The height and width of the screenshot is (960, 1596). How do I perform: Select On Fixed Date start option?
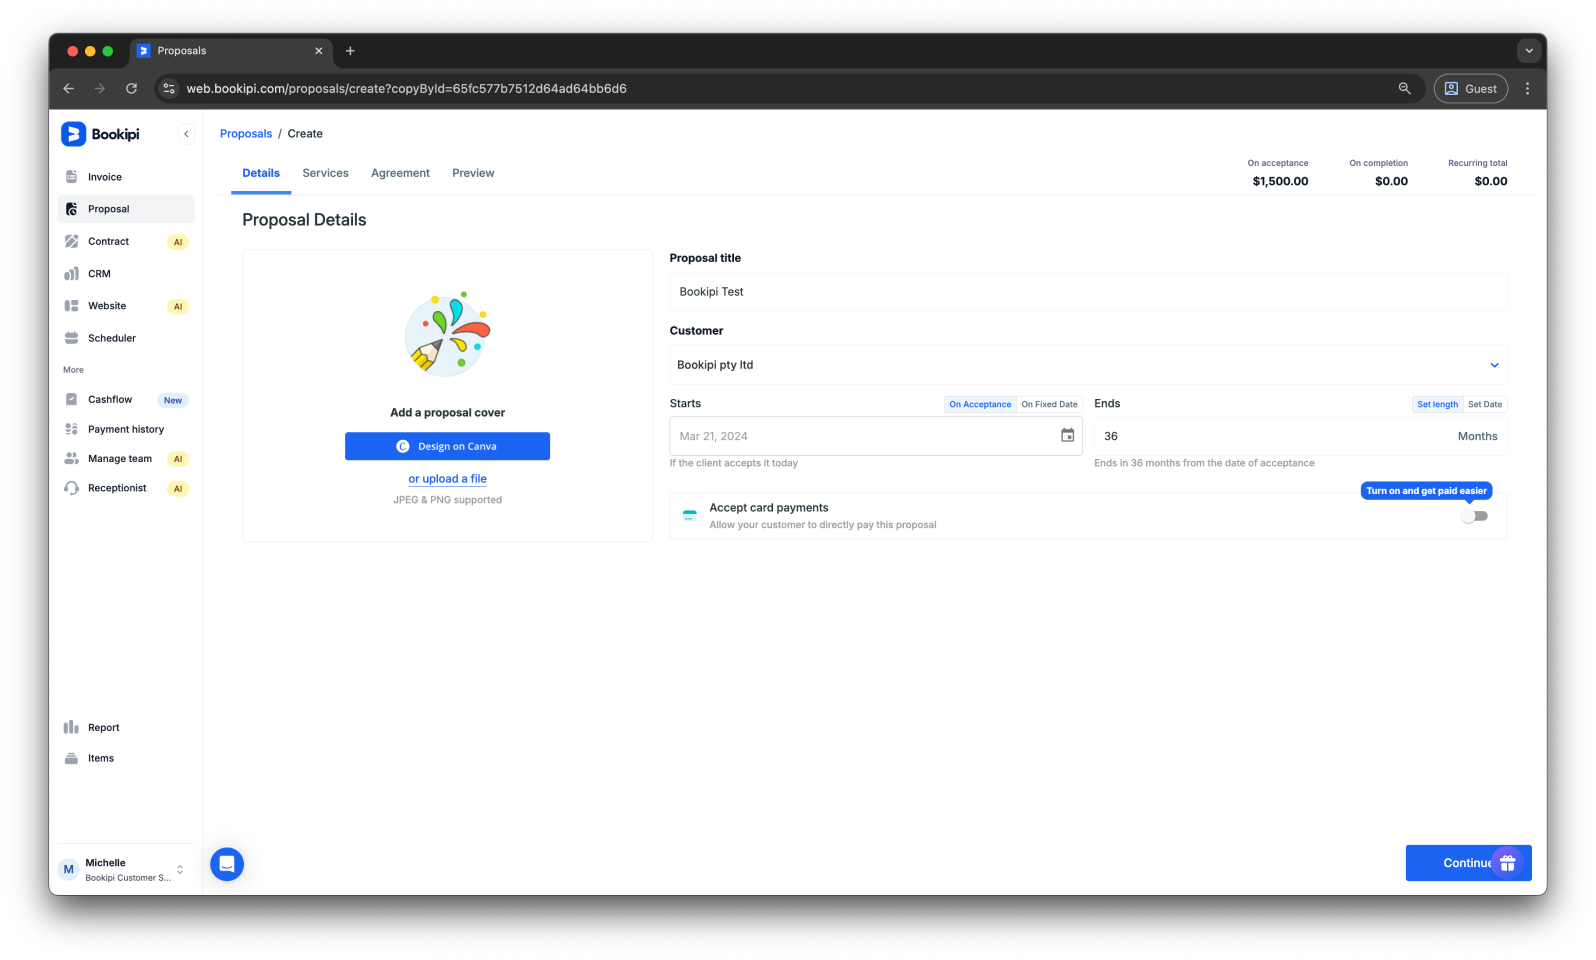coord(1049,404)
